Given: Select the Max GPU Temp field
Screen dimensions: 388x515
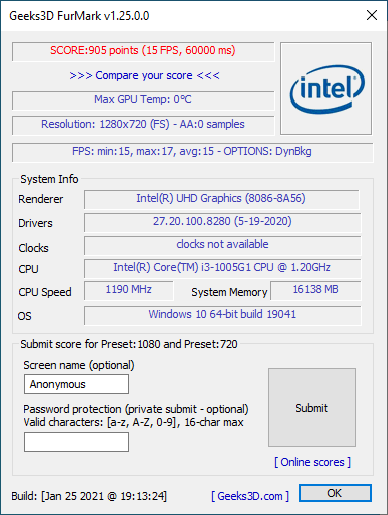Looking at the screenshot, I should click(143, 100).
